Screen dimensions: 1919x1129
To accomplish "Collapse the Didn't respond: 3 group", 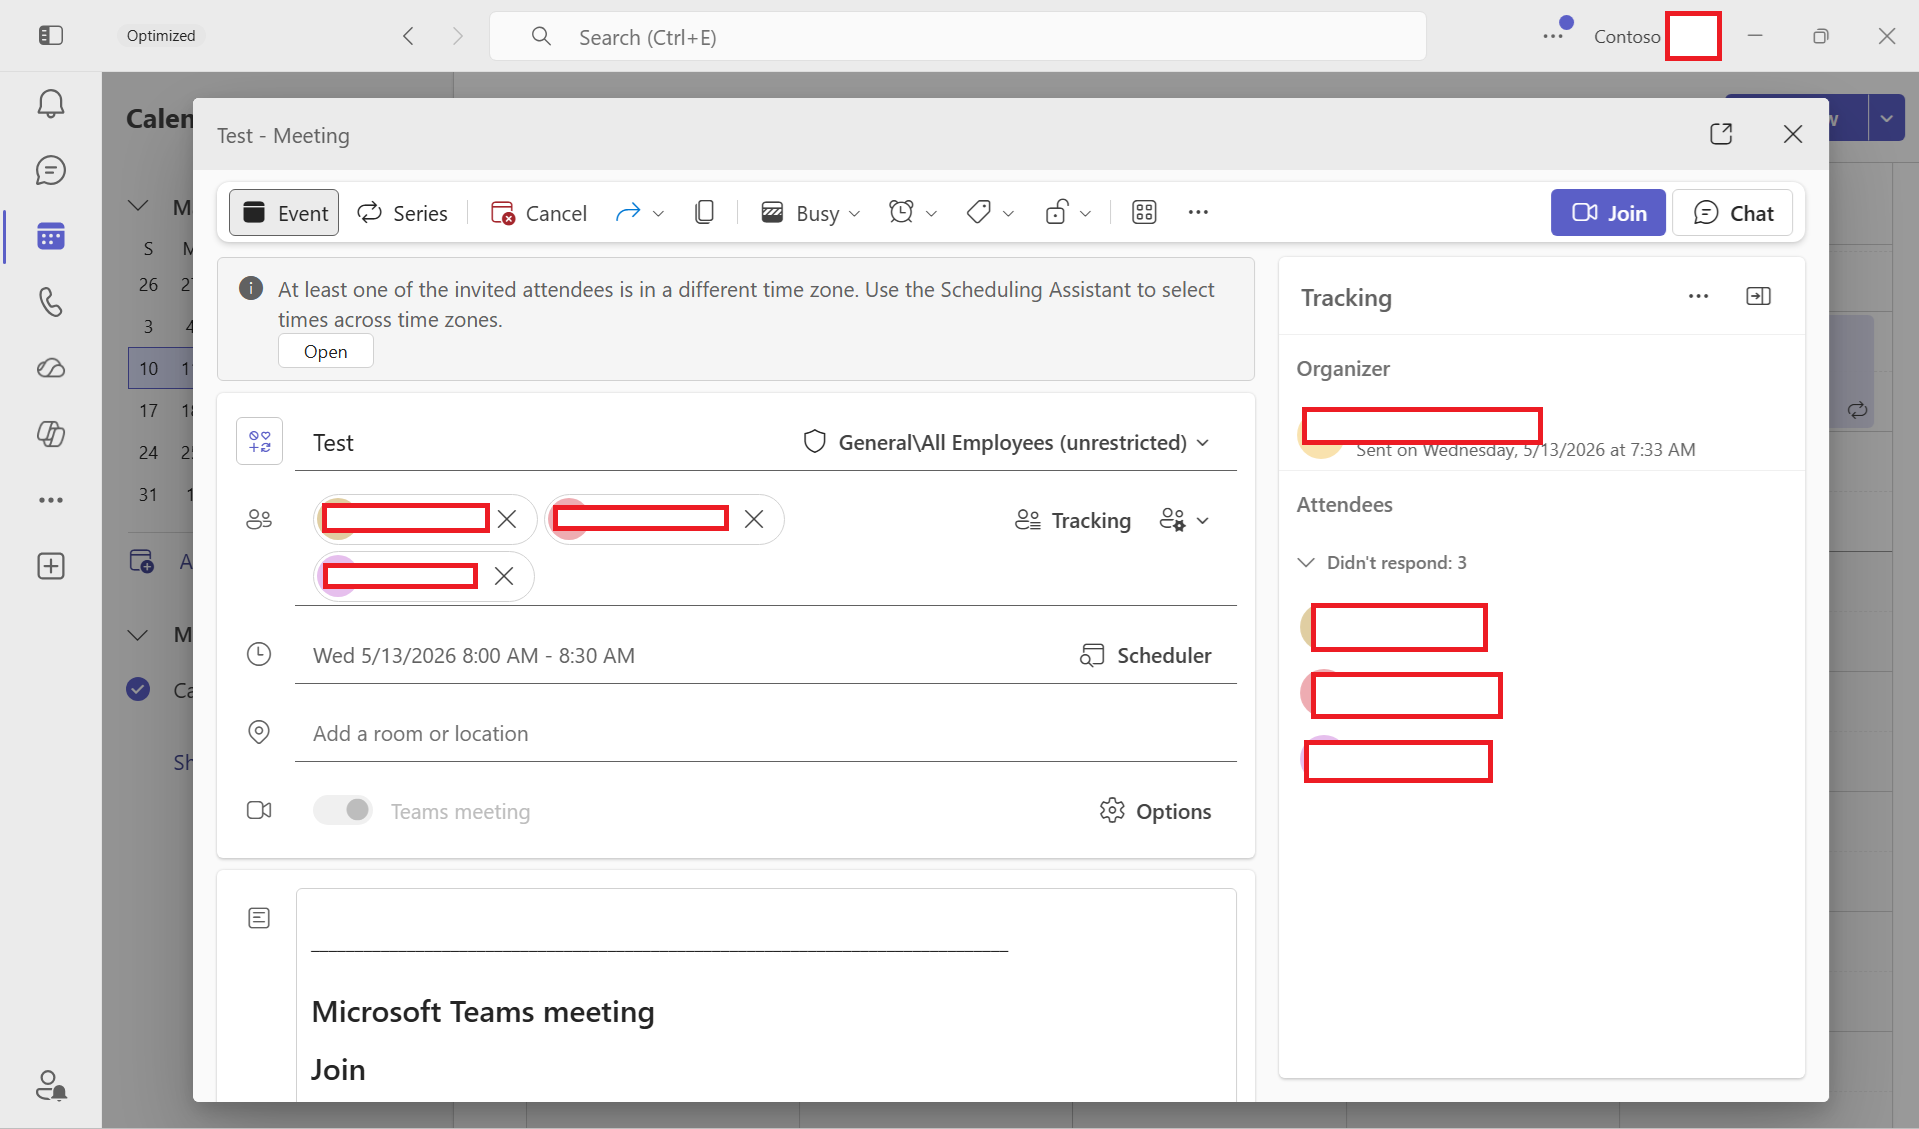I will (1306, 562).
